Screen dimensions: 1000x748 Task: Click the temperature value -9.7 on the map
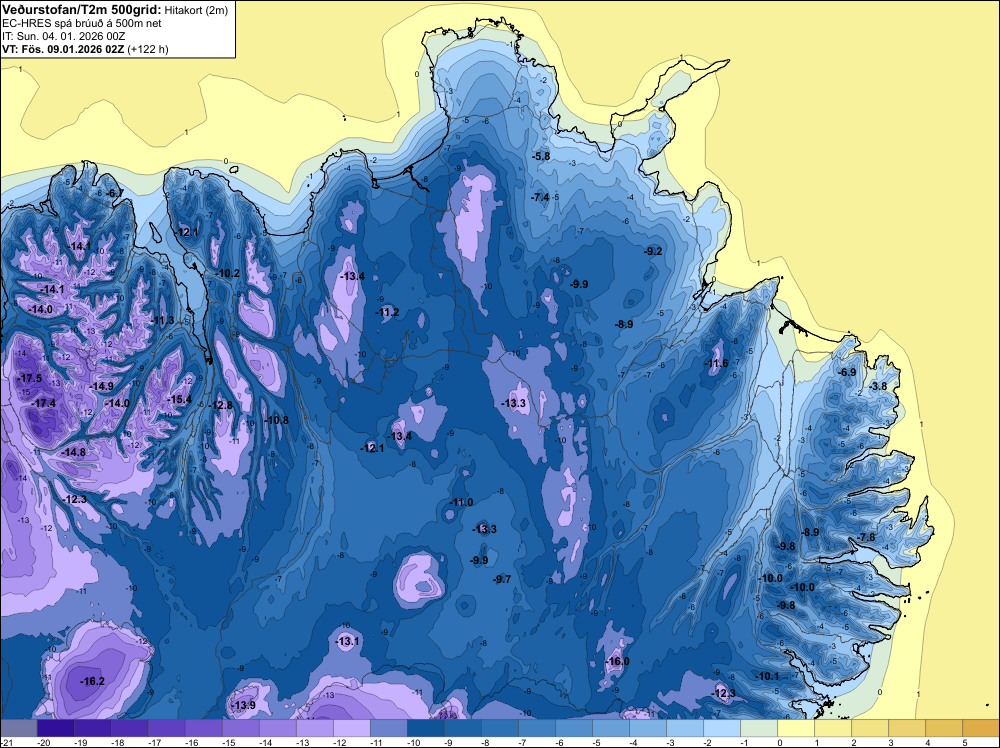coord(502,580)
